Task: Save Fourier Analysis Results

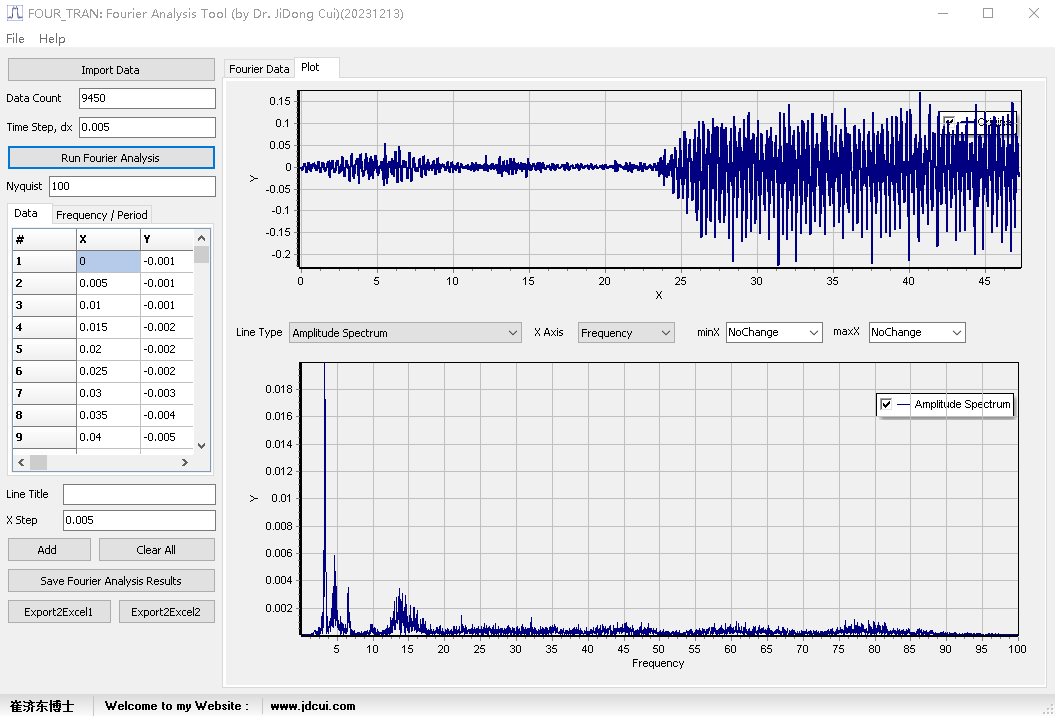Action: [111, 581]
